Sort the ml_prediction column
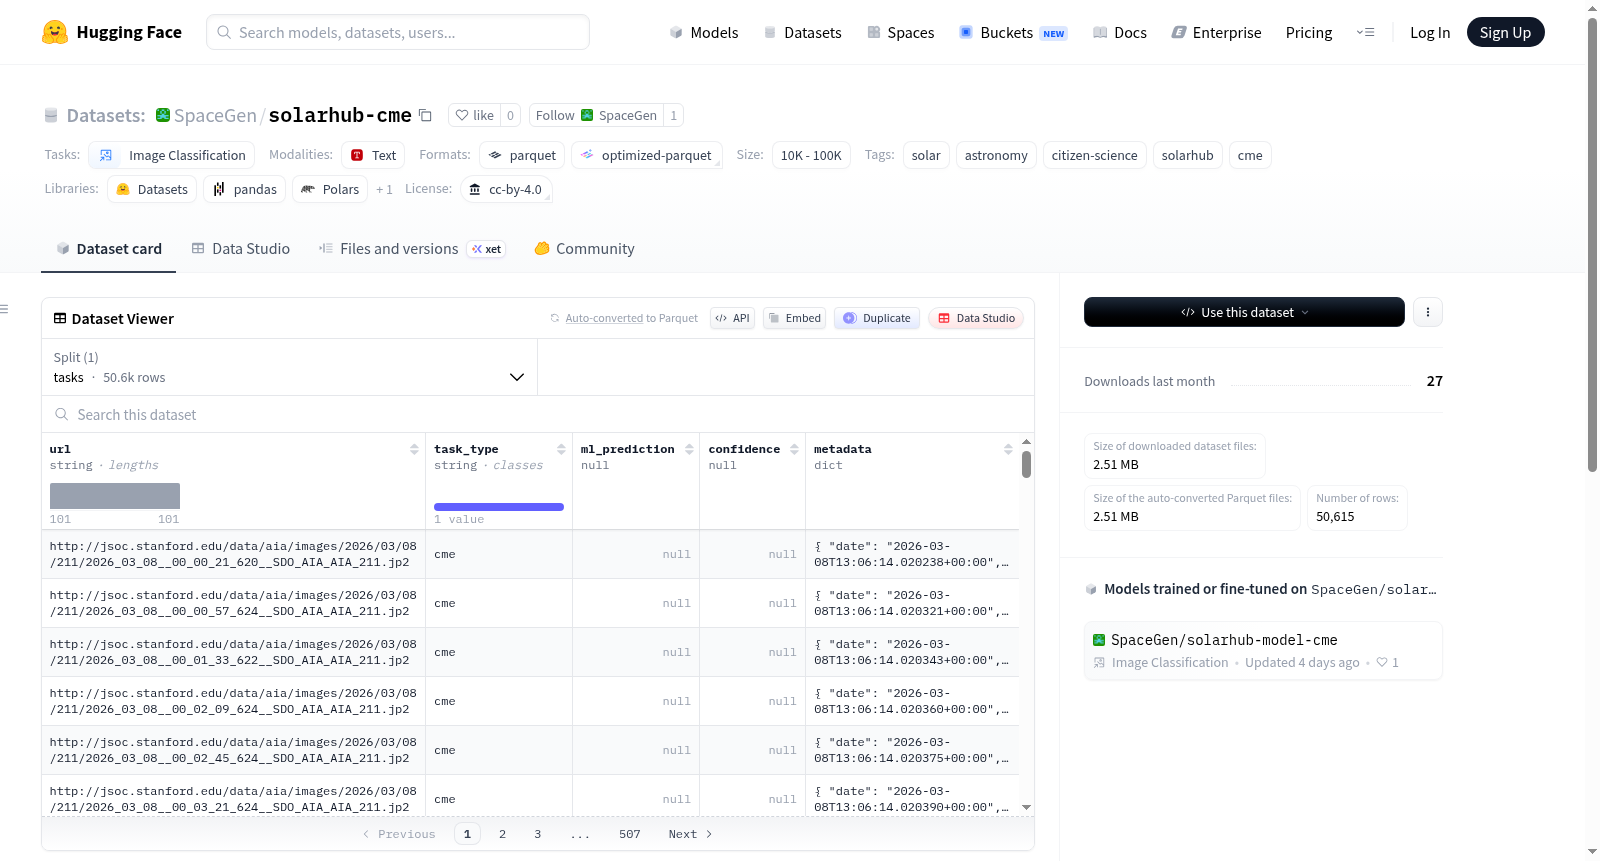 click(689, 449)
